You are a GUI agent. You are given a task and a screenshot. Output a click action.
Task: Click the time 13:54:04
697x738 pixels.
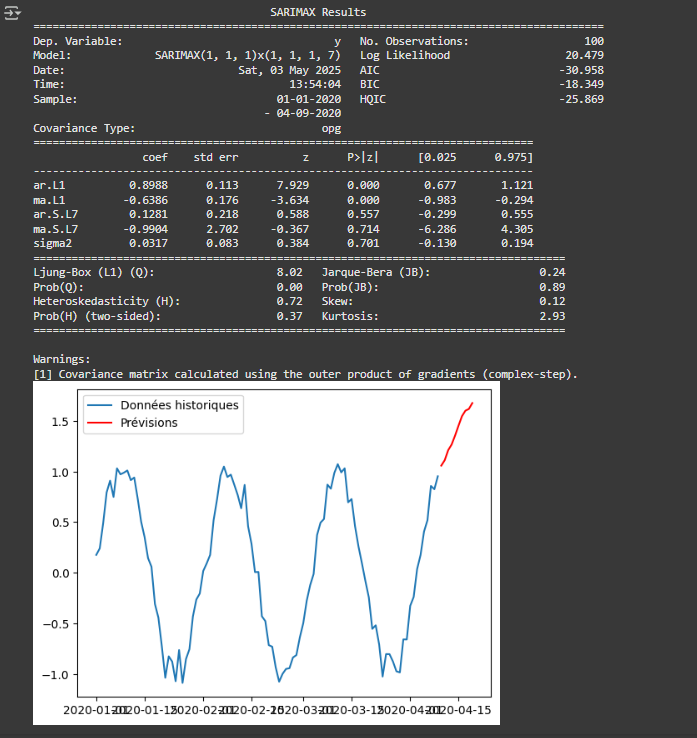(315, 84)
